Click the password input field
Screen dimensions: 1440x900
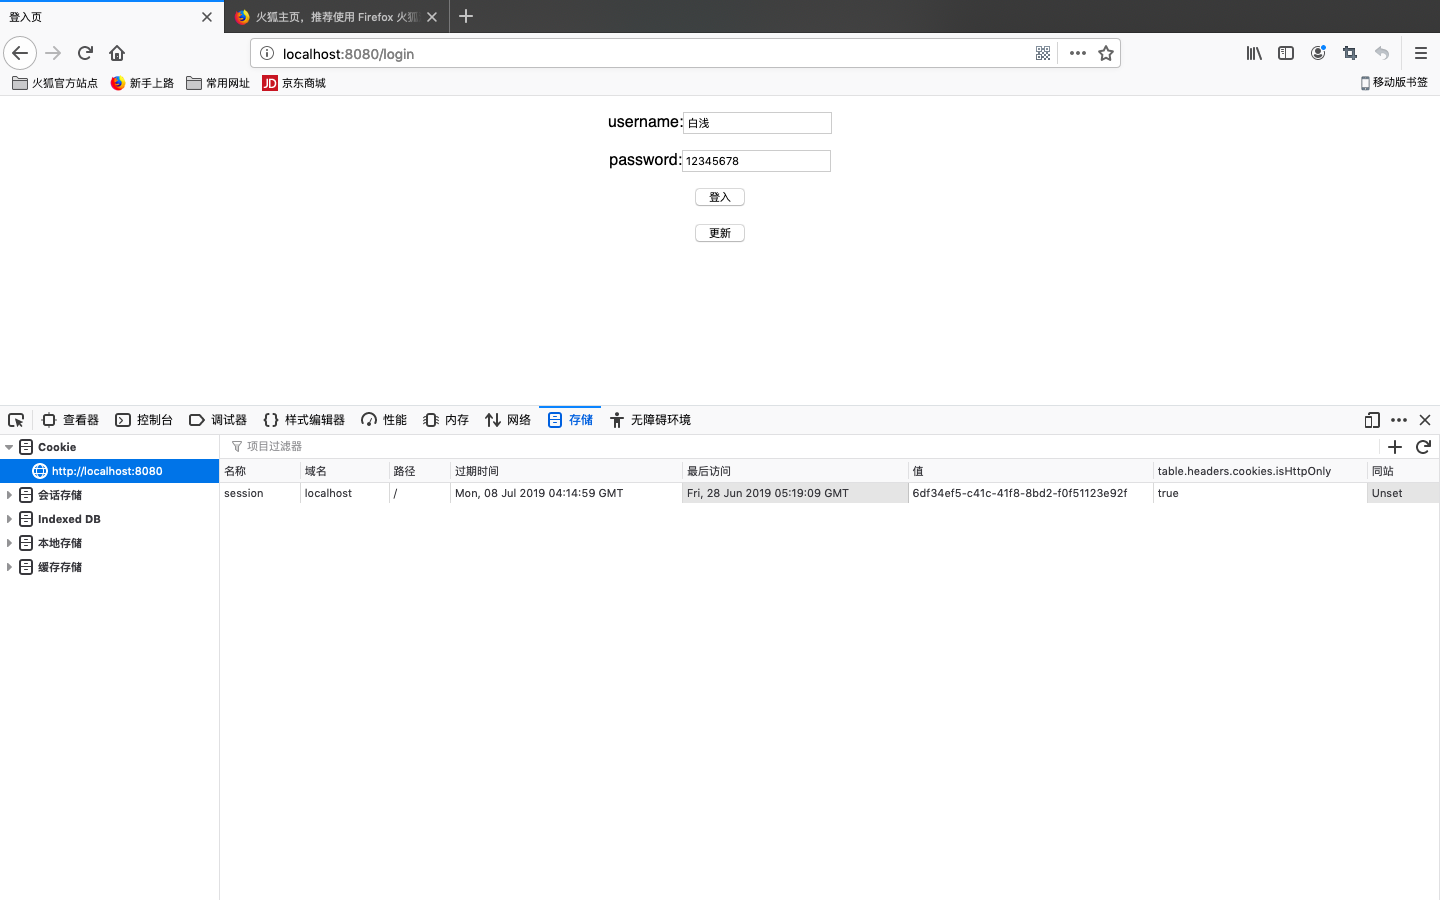point(756,161)
